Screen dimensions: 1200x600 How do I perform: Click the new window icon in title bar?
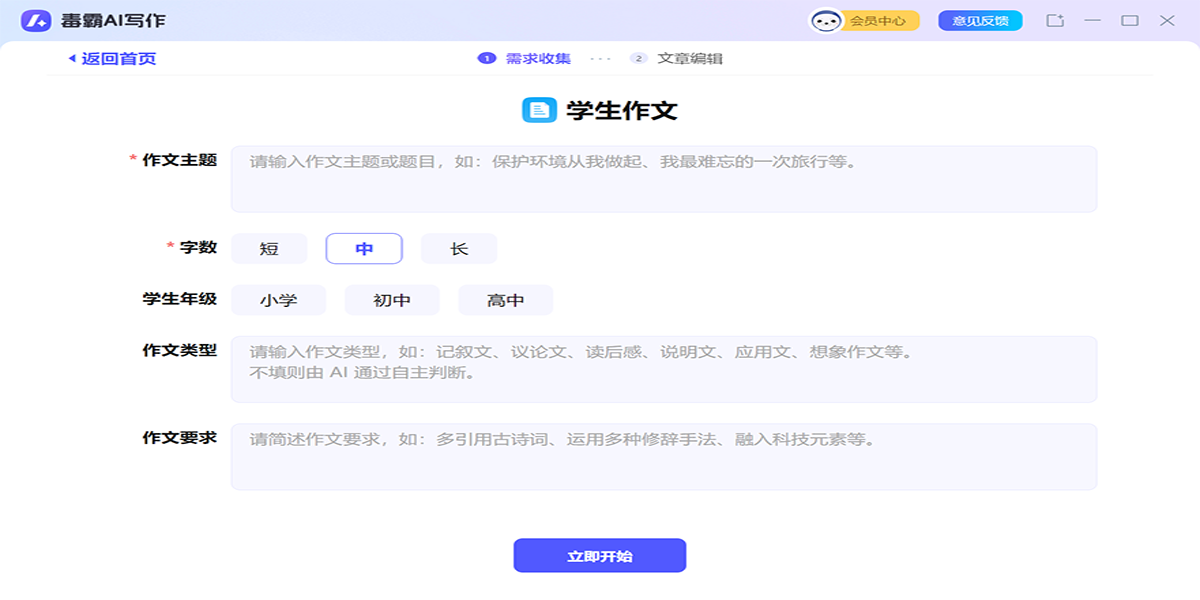point(1054,20)
